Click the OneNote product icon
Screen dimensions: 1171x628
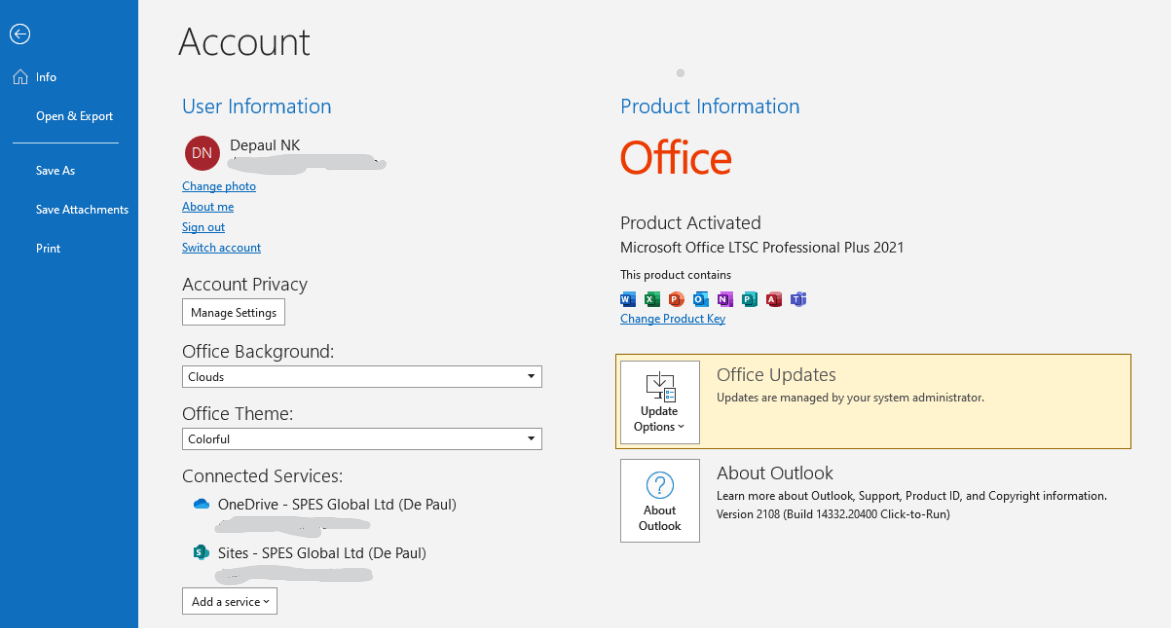click(x=725, y=298)
